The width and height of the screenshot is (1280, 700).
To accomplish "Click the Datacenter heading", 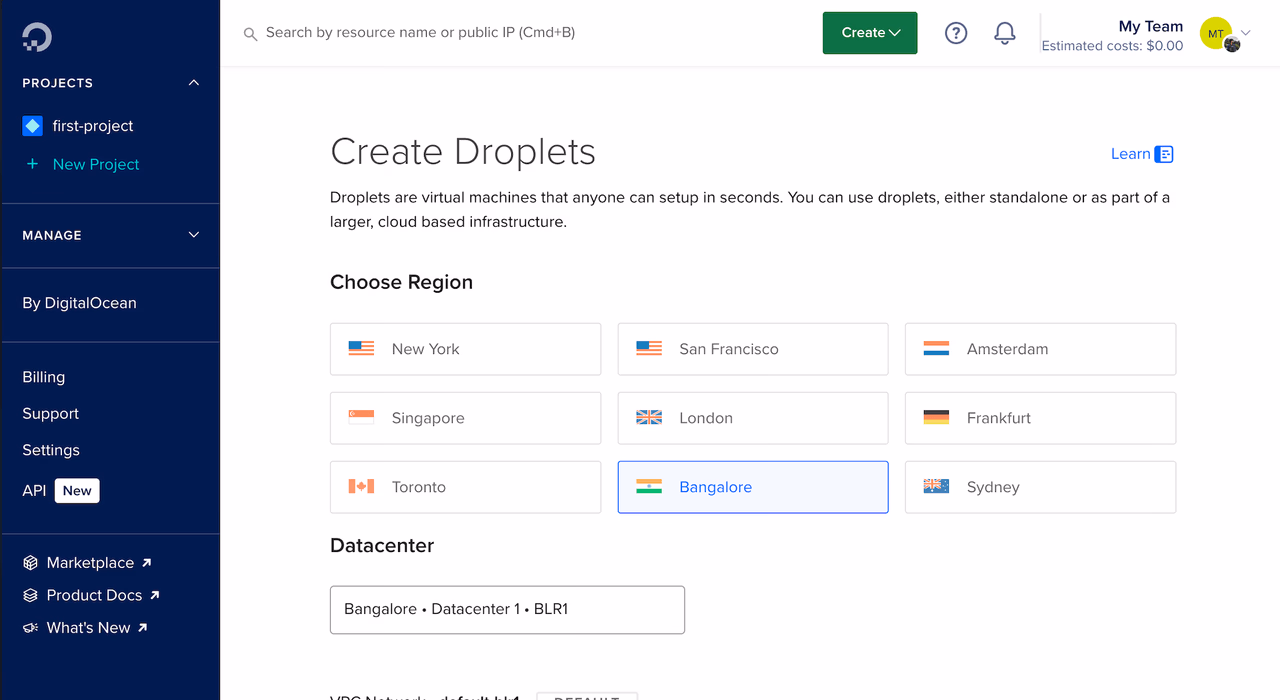I will 382,546.
